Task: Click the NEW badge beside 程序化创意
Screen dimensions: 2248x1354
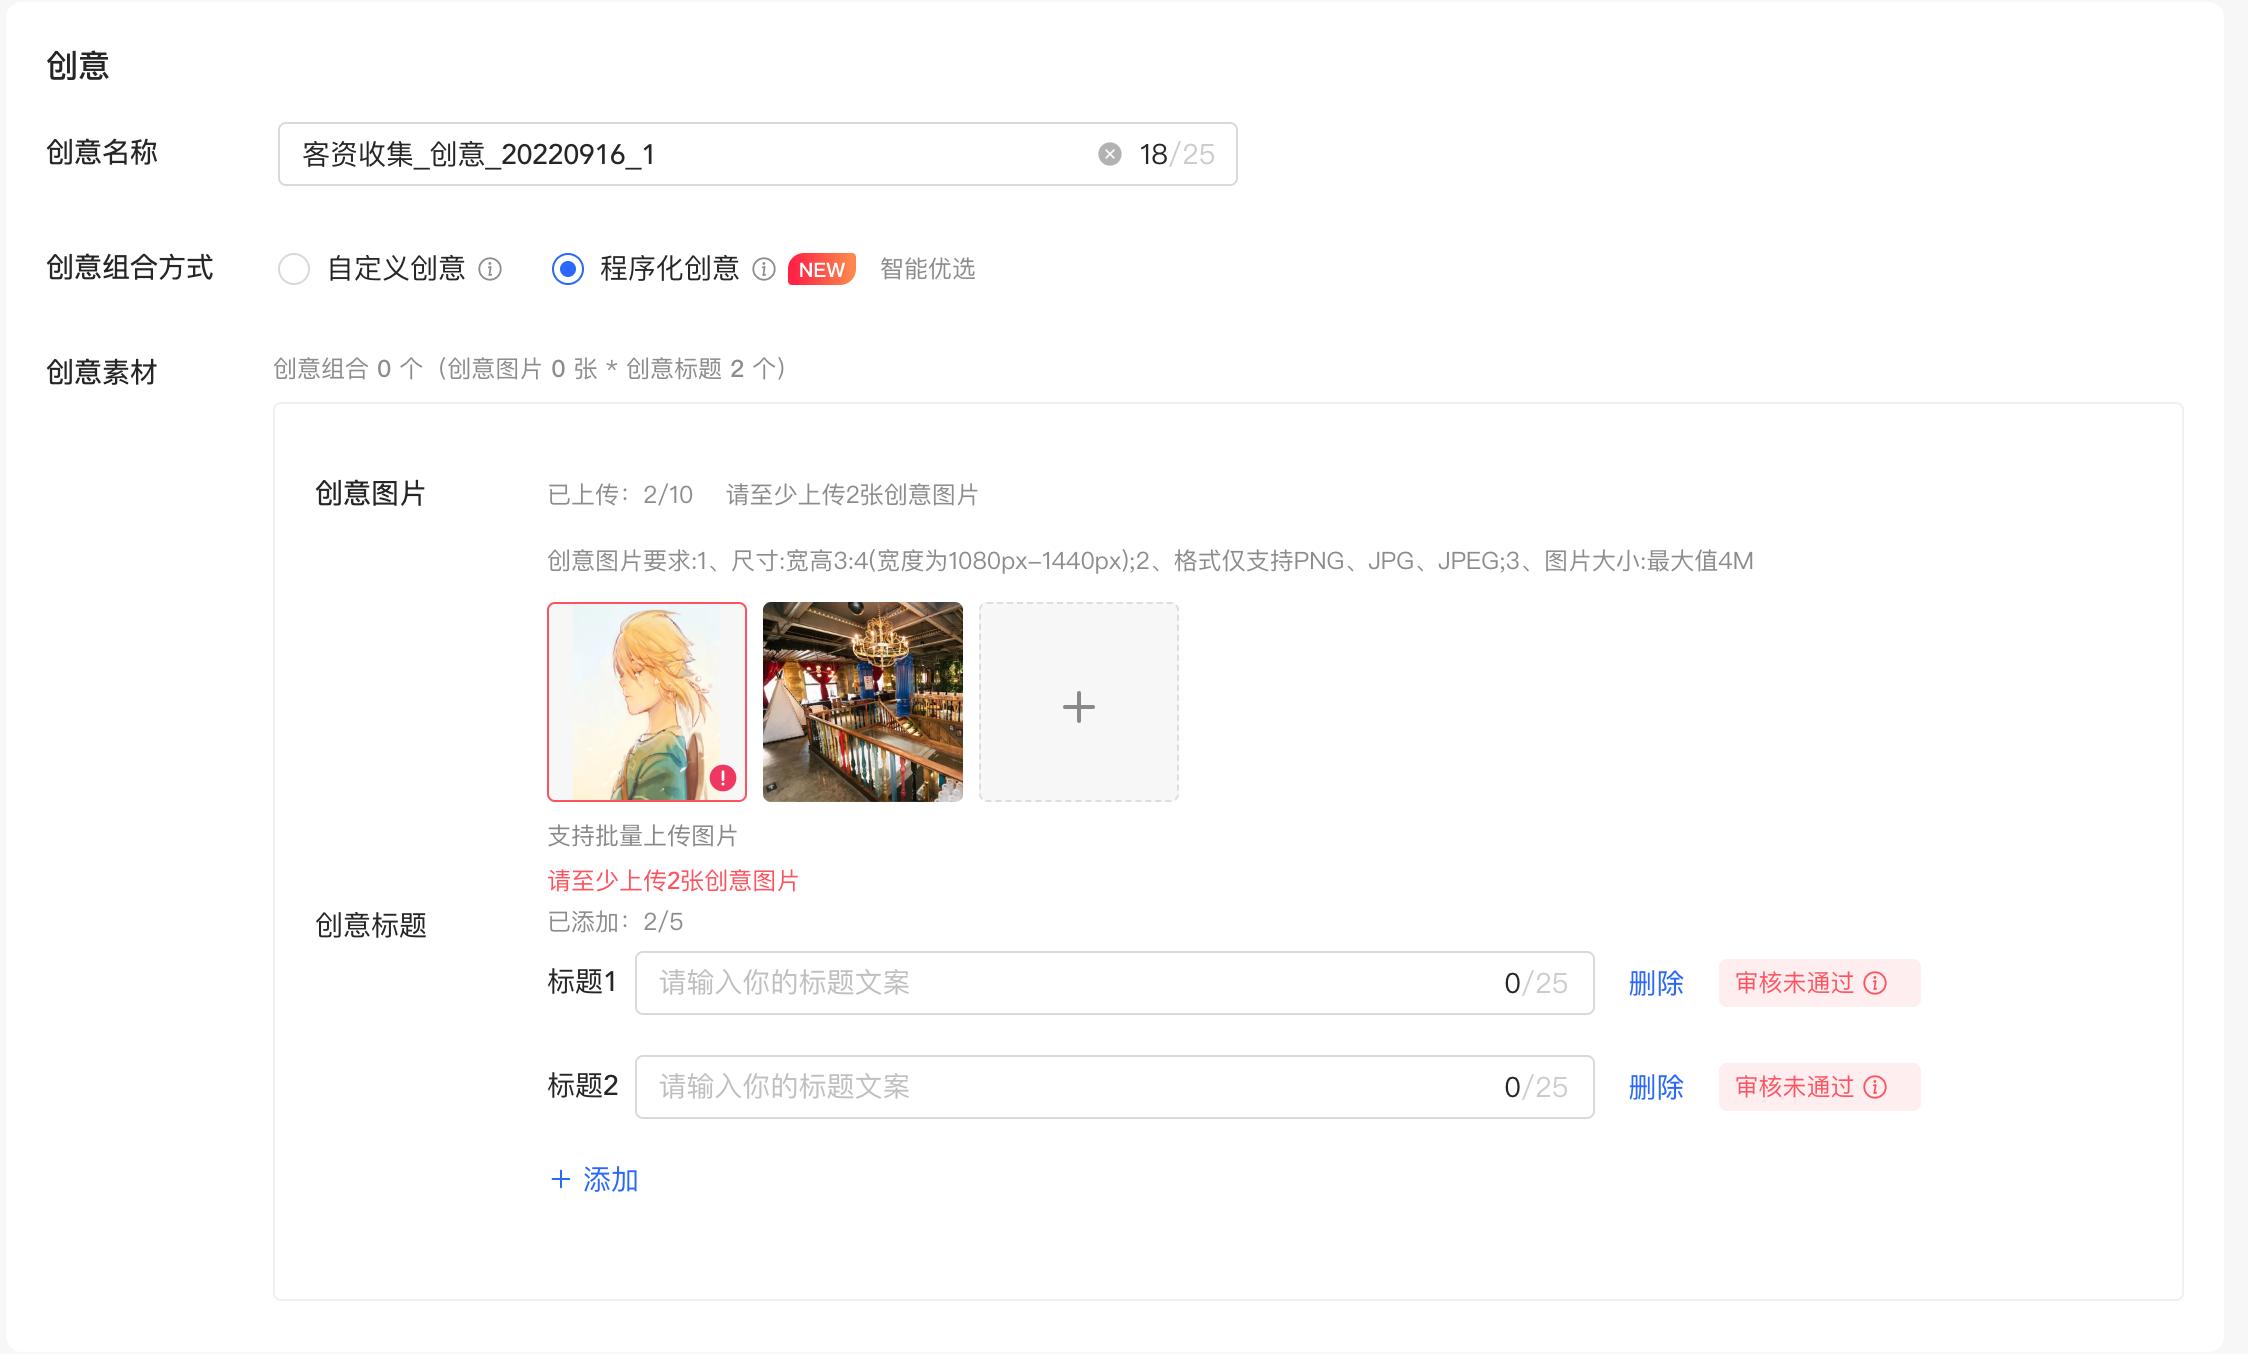Action: pyautogui.click(x=820, y=269)
